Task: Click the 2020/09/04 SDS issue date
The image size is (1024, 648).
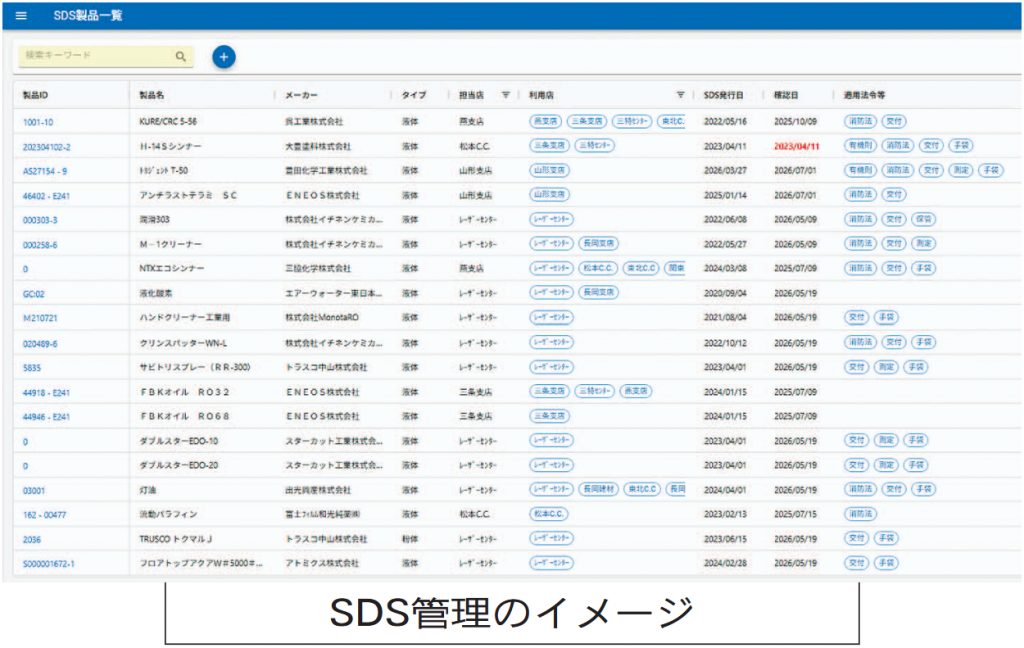Action: [x=725, y=293]
